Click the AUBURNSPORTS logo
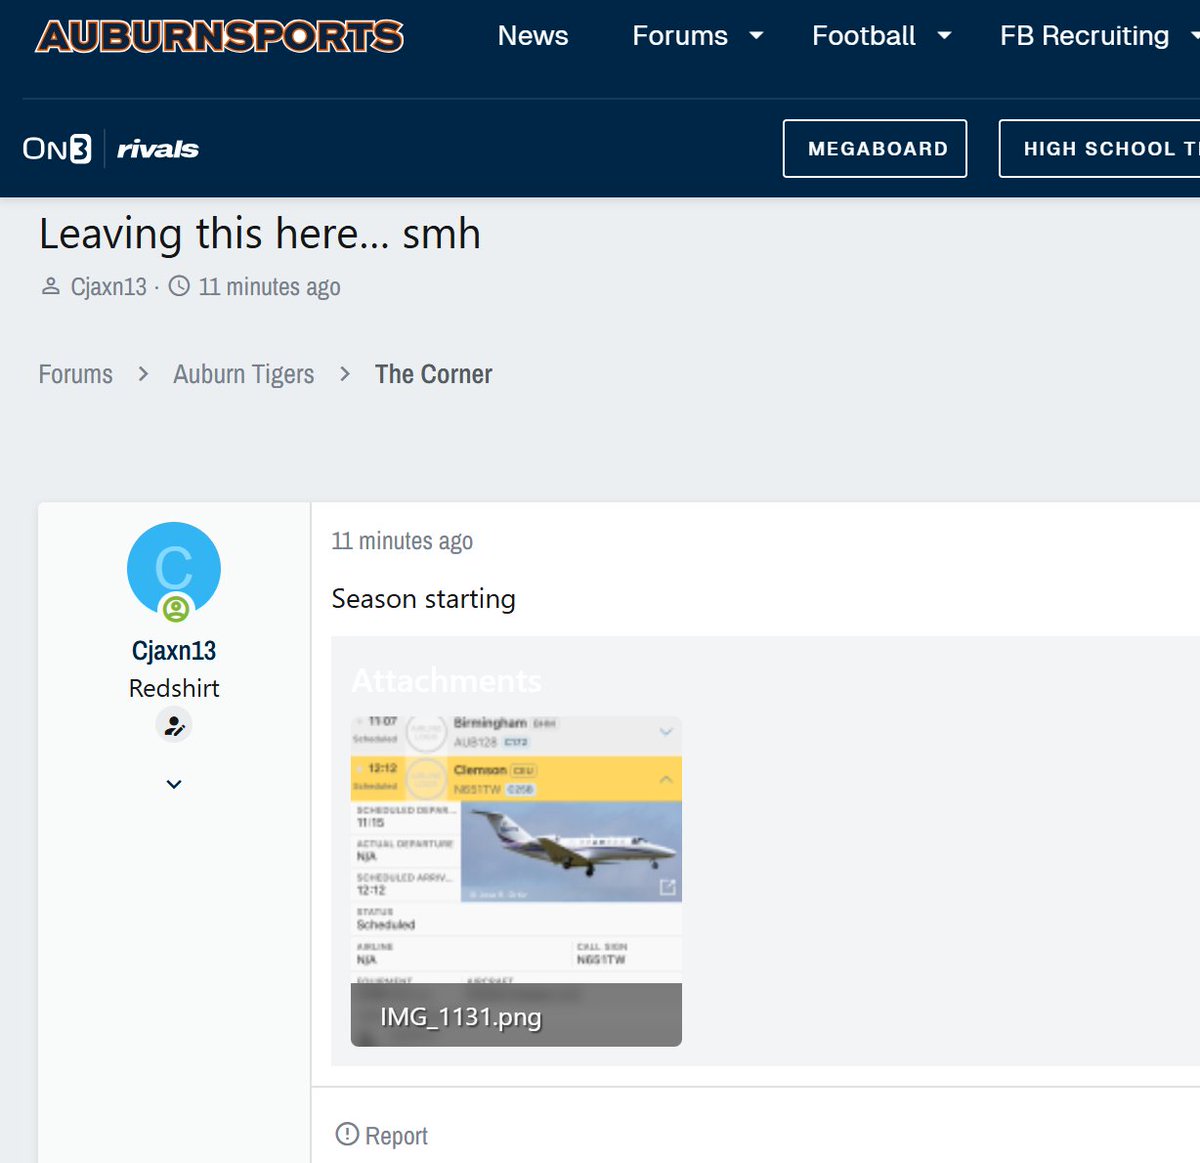 [x=219, y=35]
